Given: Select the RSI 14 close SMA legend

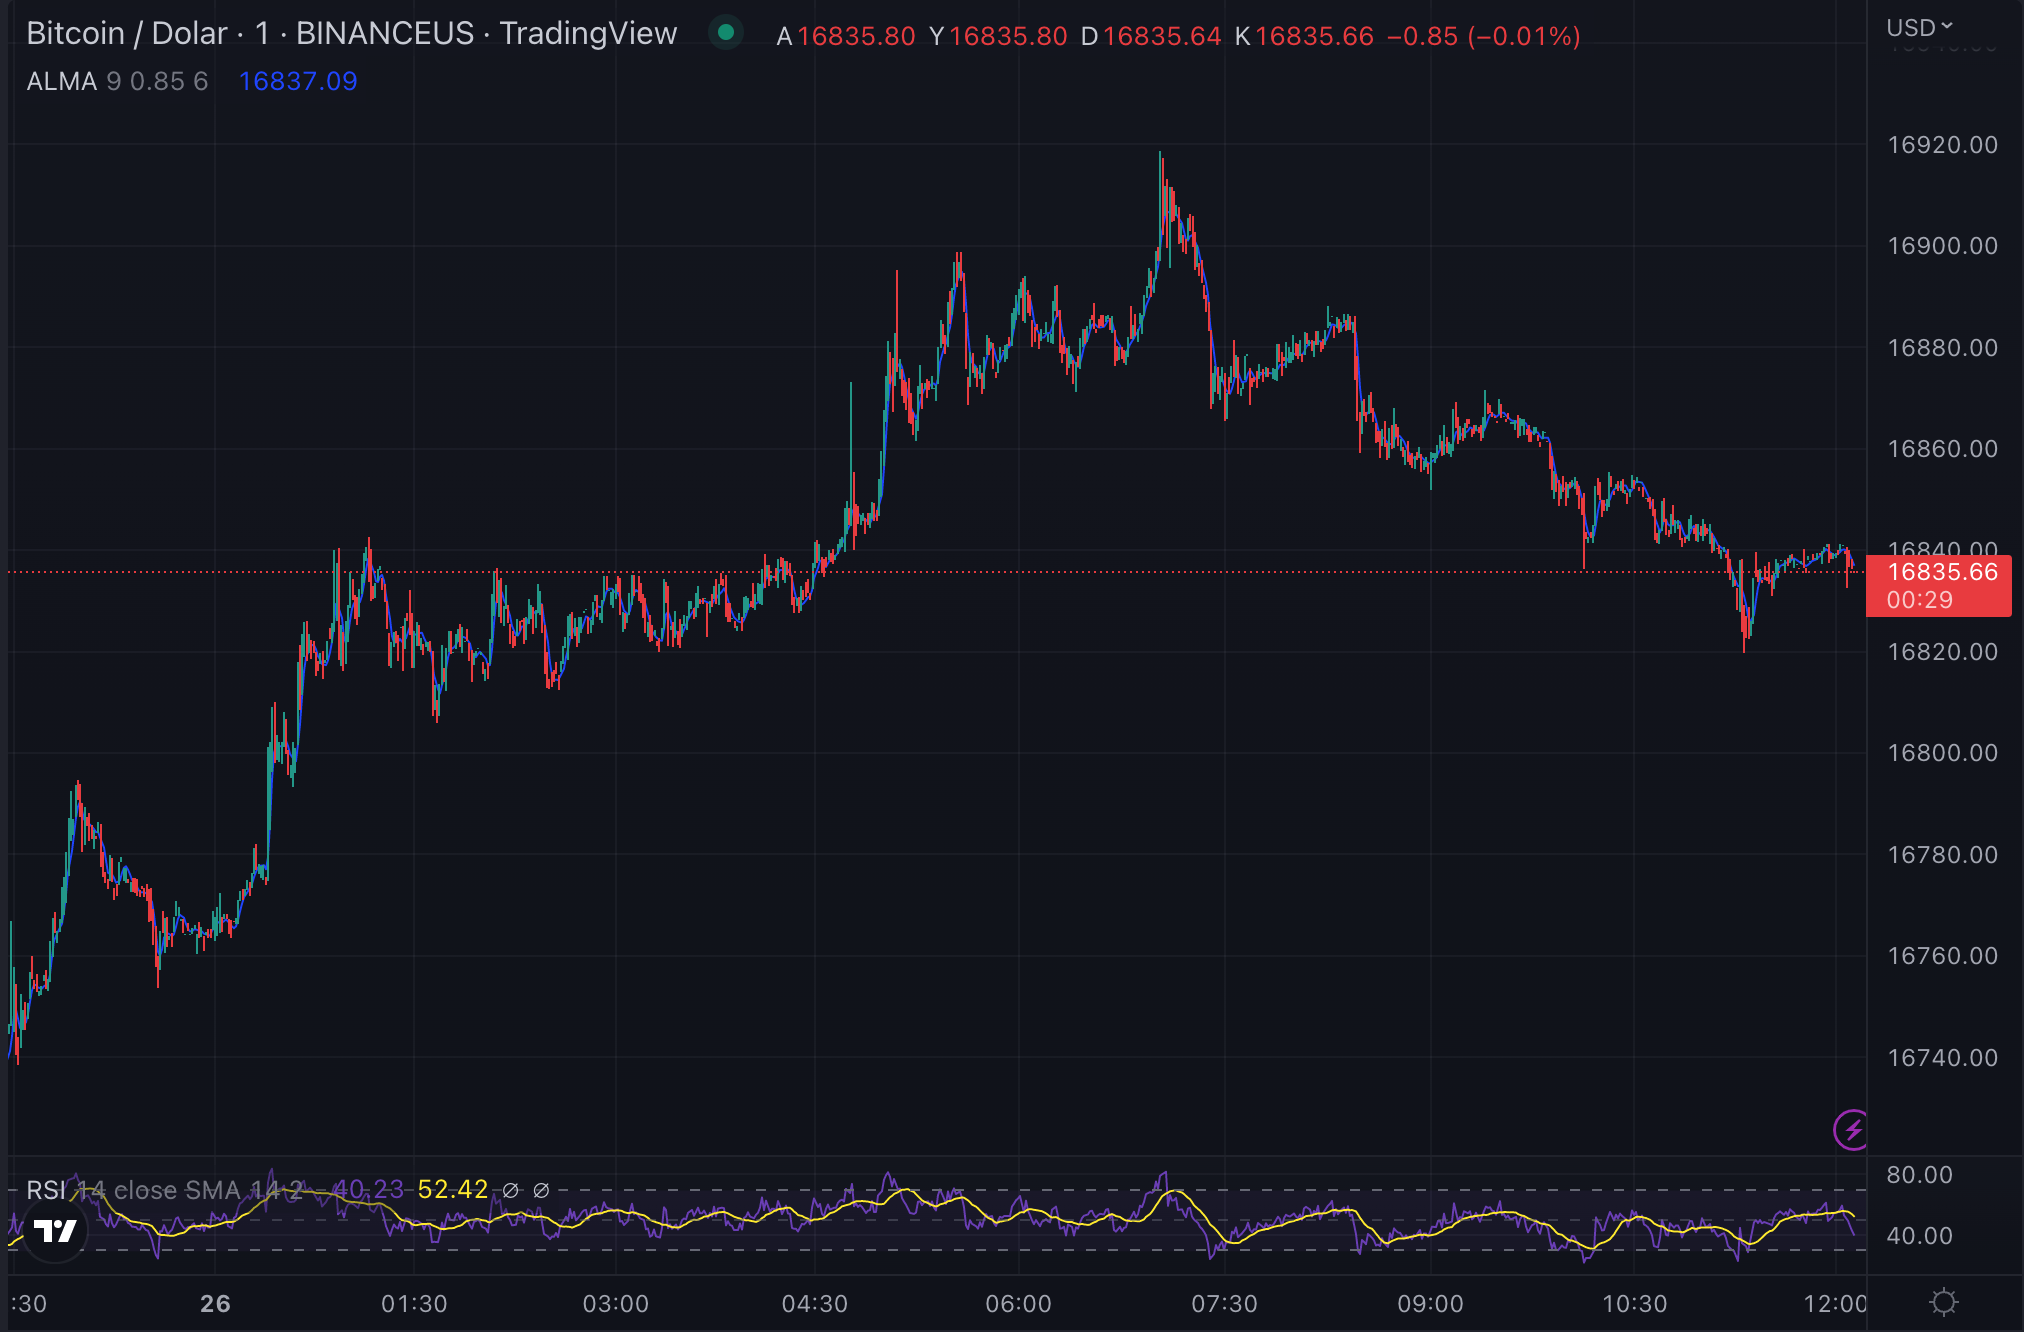Looking at the screenshot, I should pos(164,1190).
